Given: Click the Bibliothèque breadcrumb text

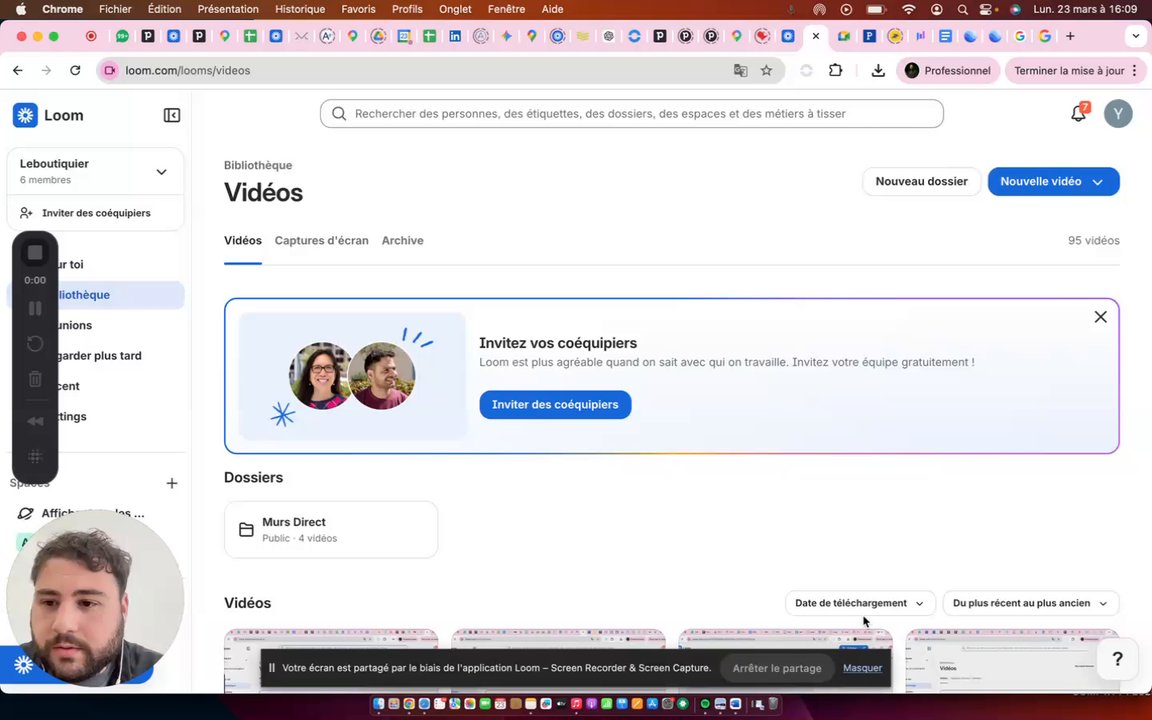Looking at the screenshot, I should coord(258,165).
